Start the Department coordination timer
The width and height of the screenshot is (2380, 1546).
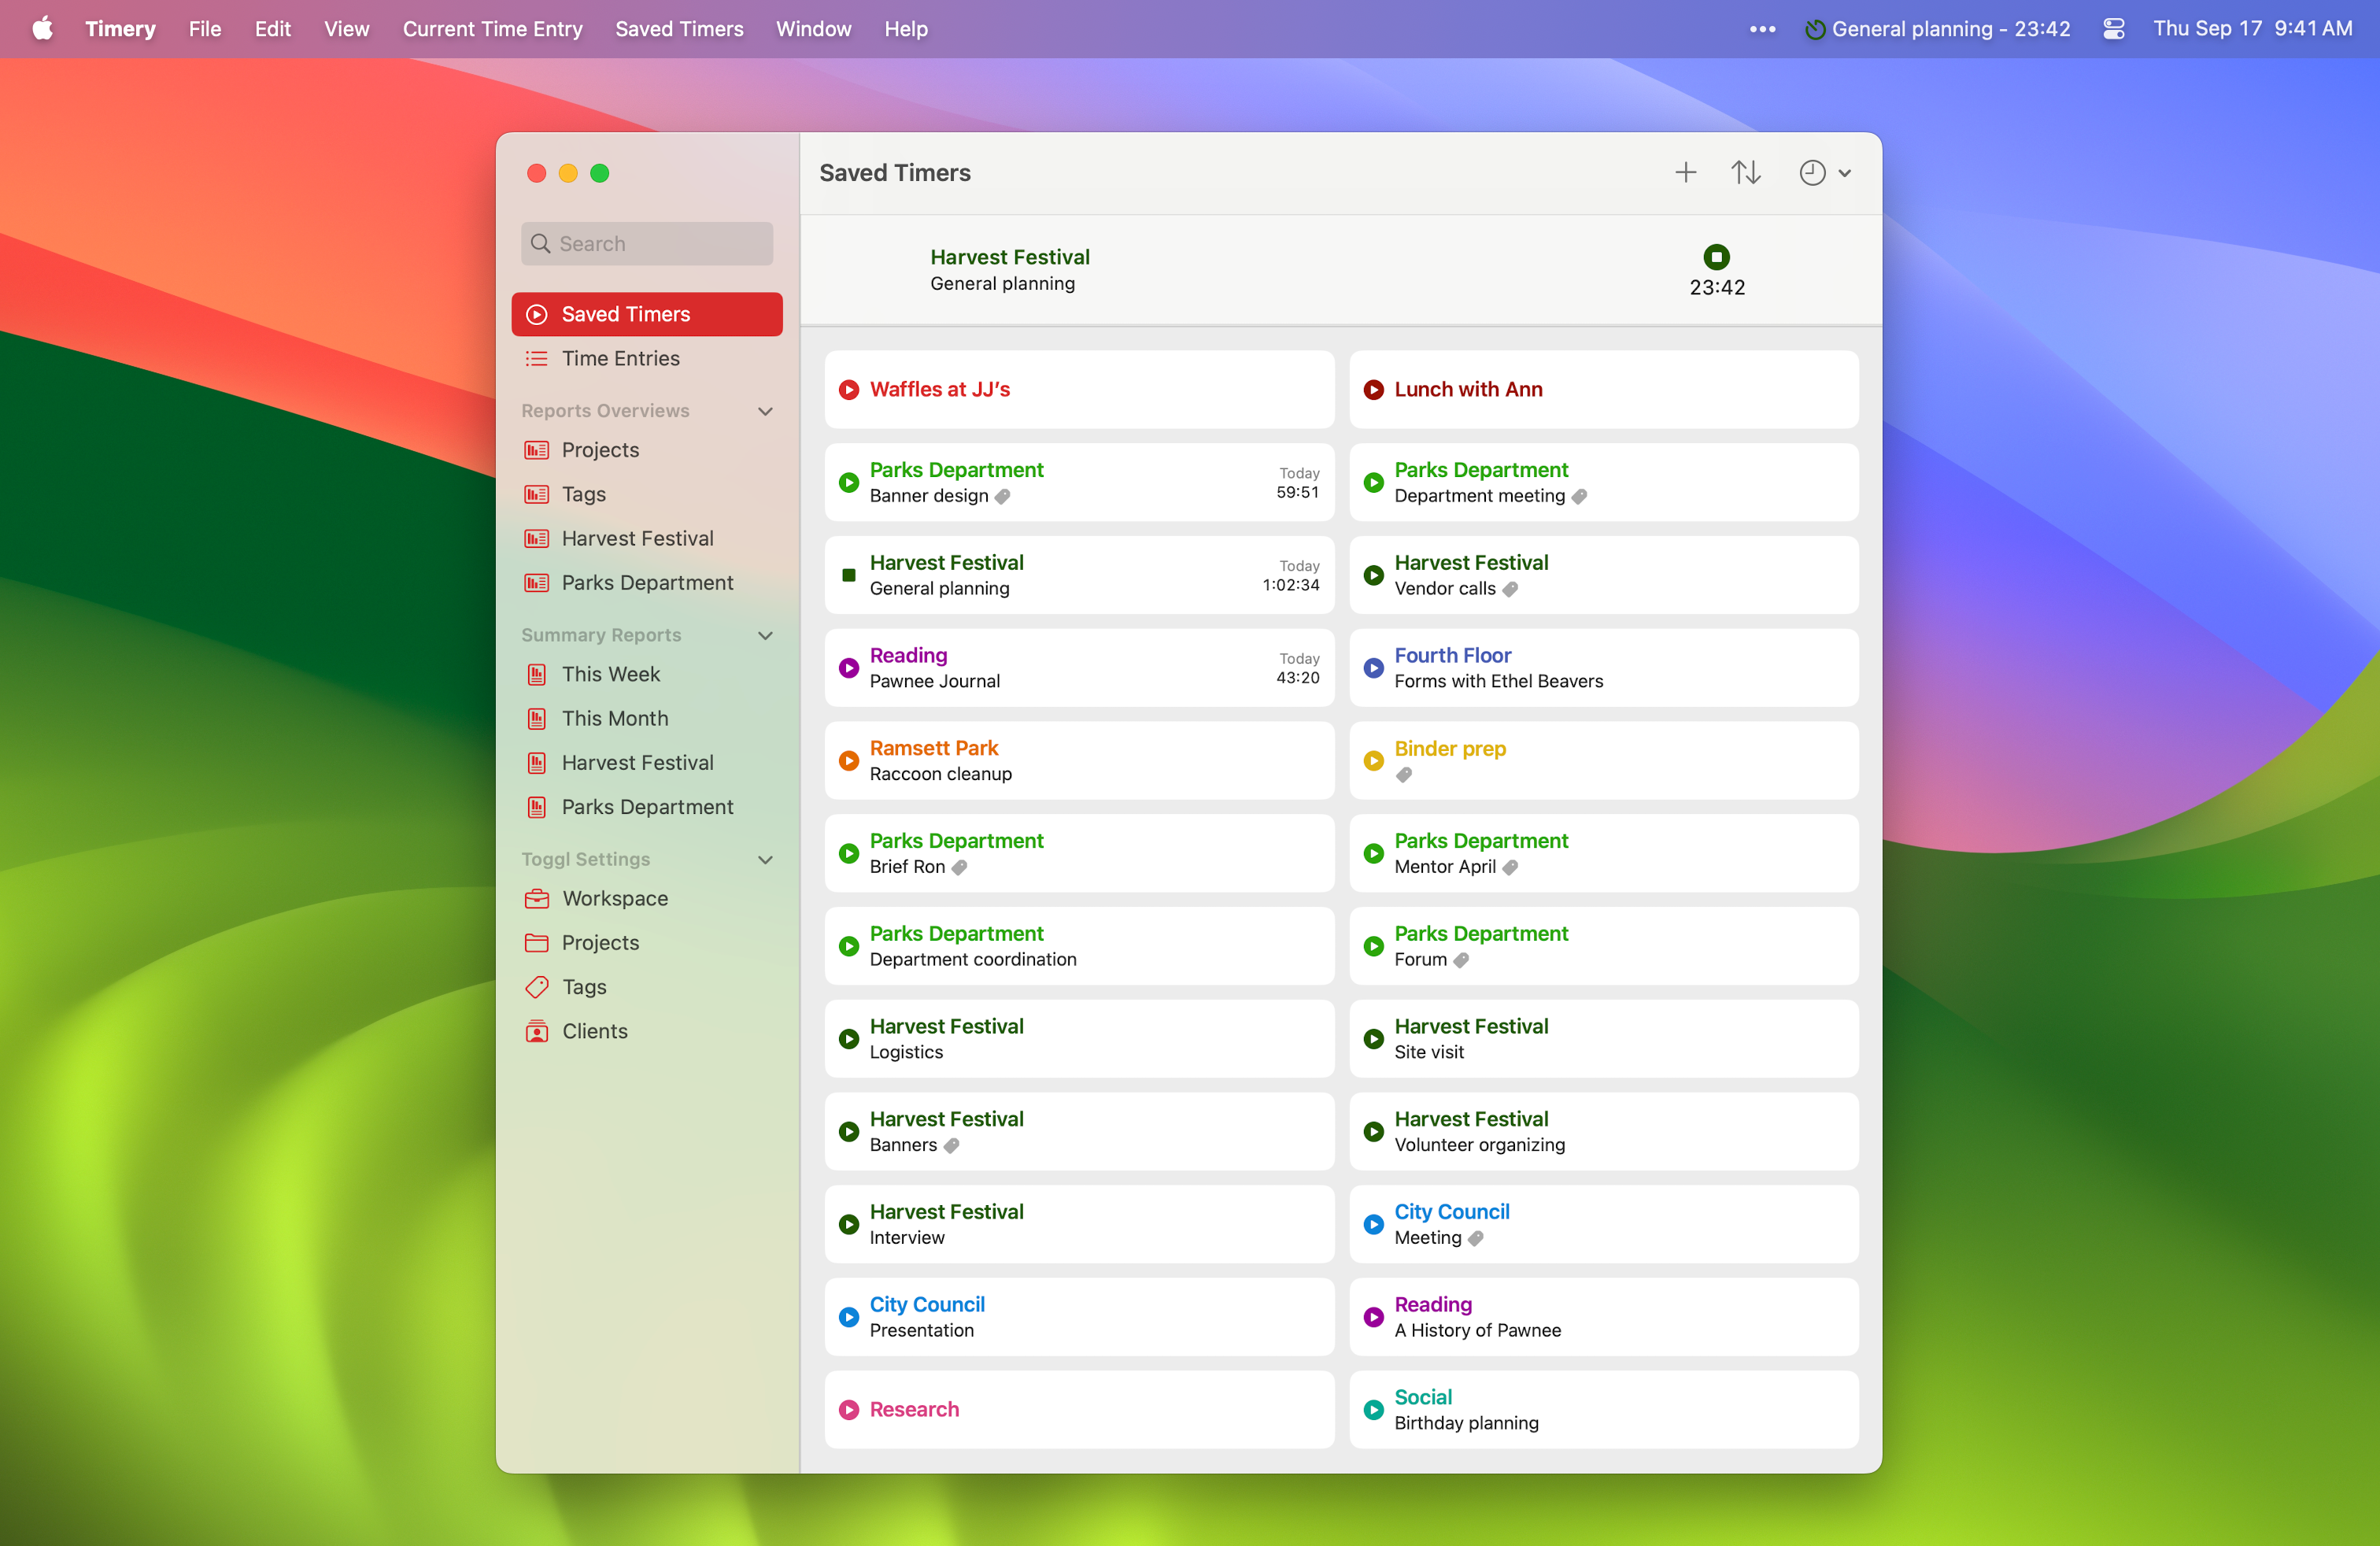pos(849,946)
